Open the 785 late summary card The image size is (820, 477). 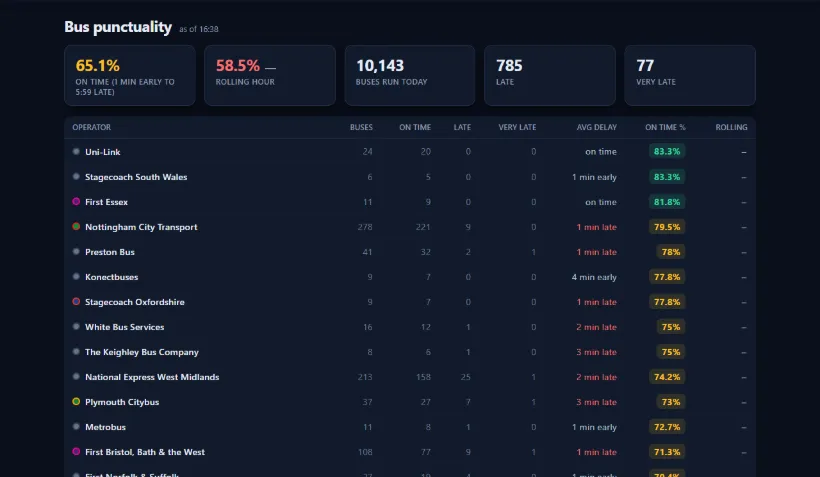tap(550, 75)
